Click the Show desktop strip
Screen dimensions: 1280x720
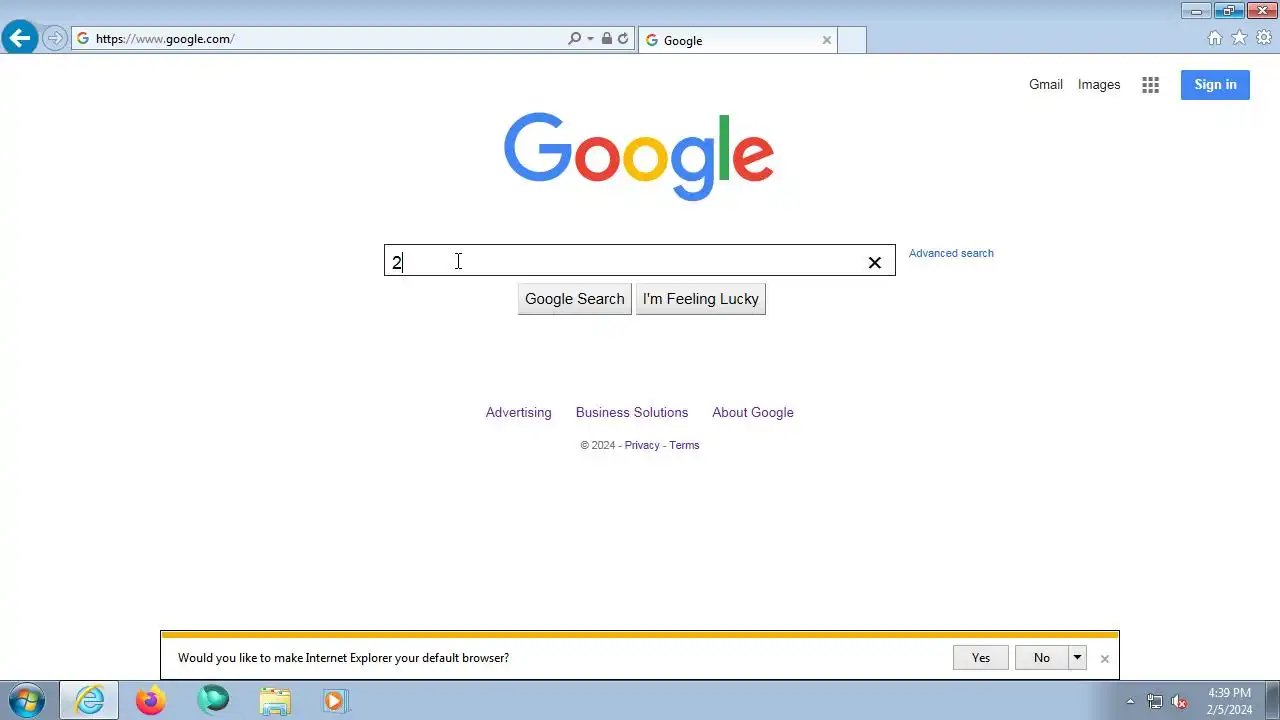[1272, 701]
